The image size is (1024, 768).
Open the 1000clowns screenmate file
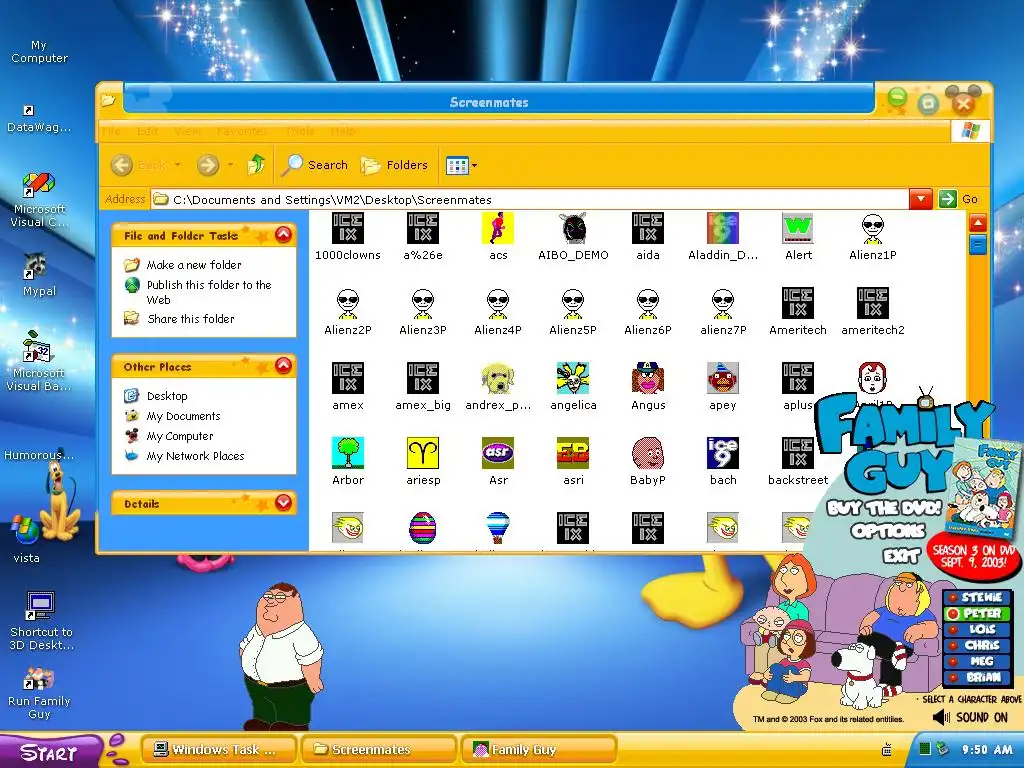tap(348, 236)
